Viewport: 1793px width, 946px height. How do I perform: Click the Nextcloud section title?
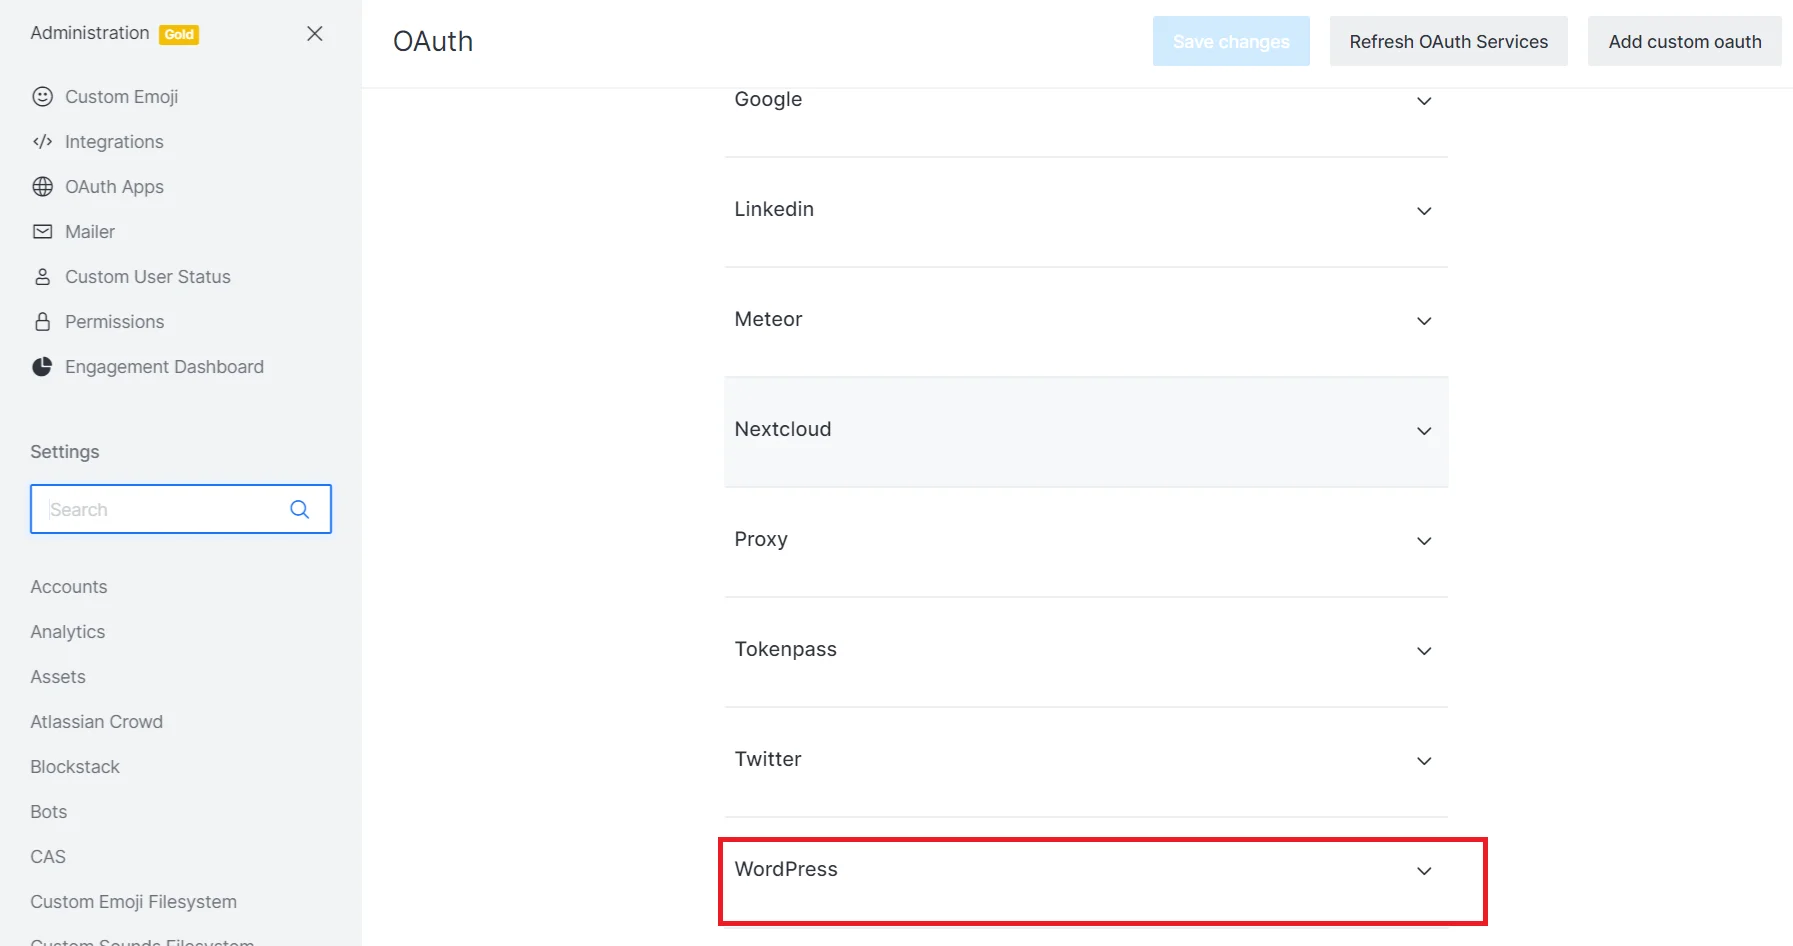783,429
